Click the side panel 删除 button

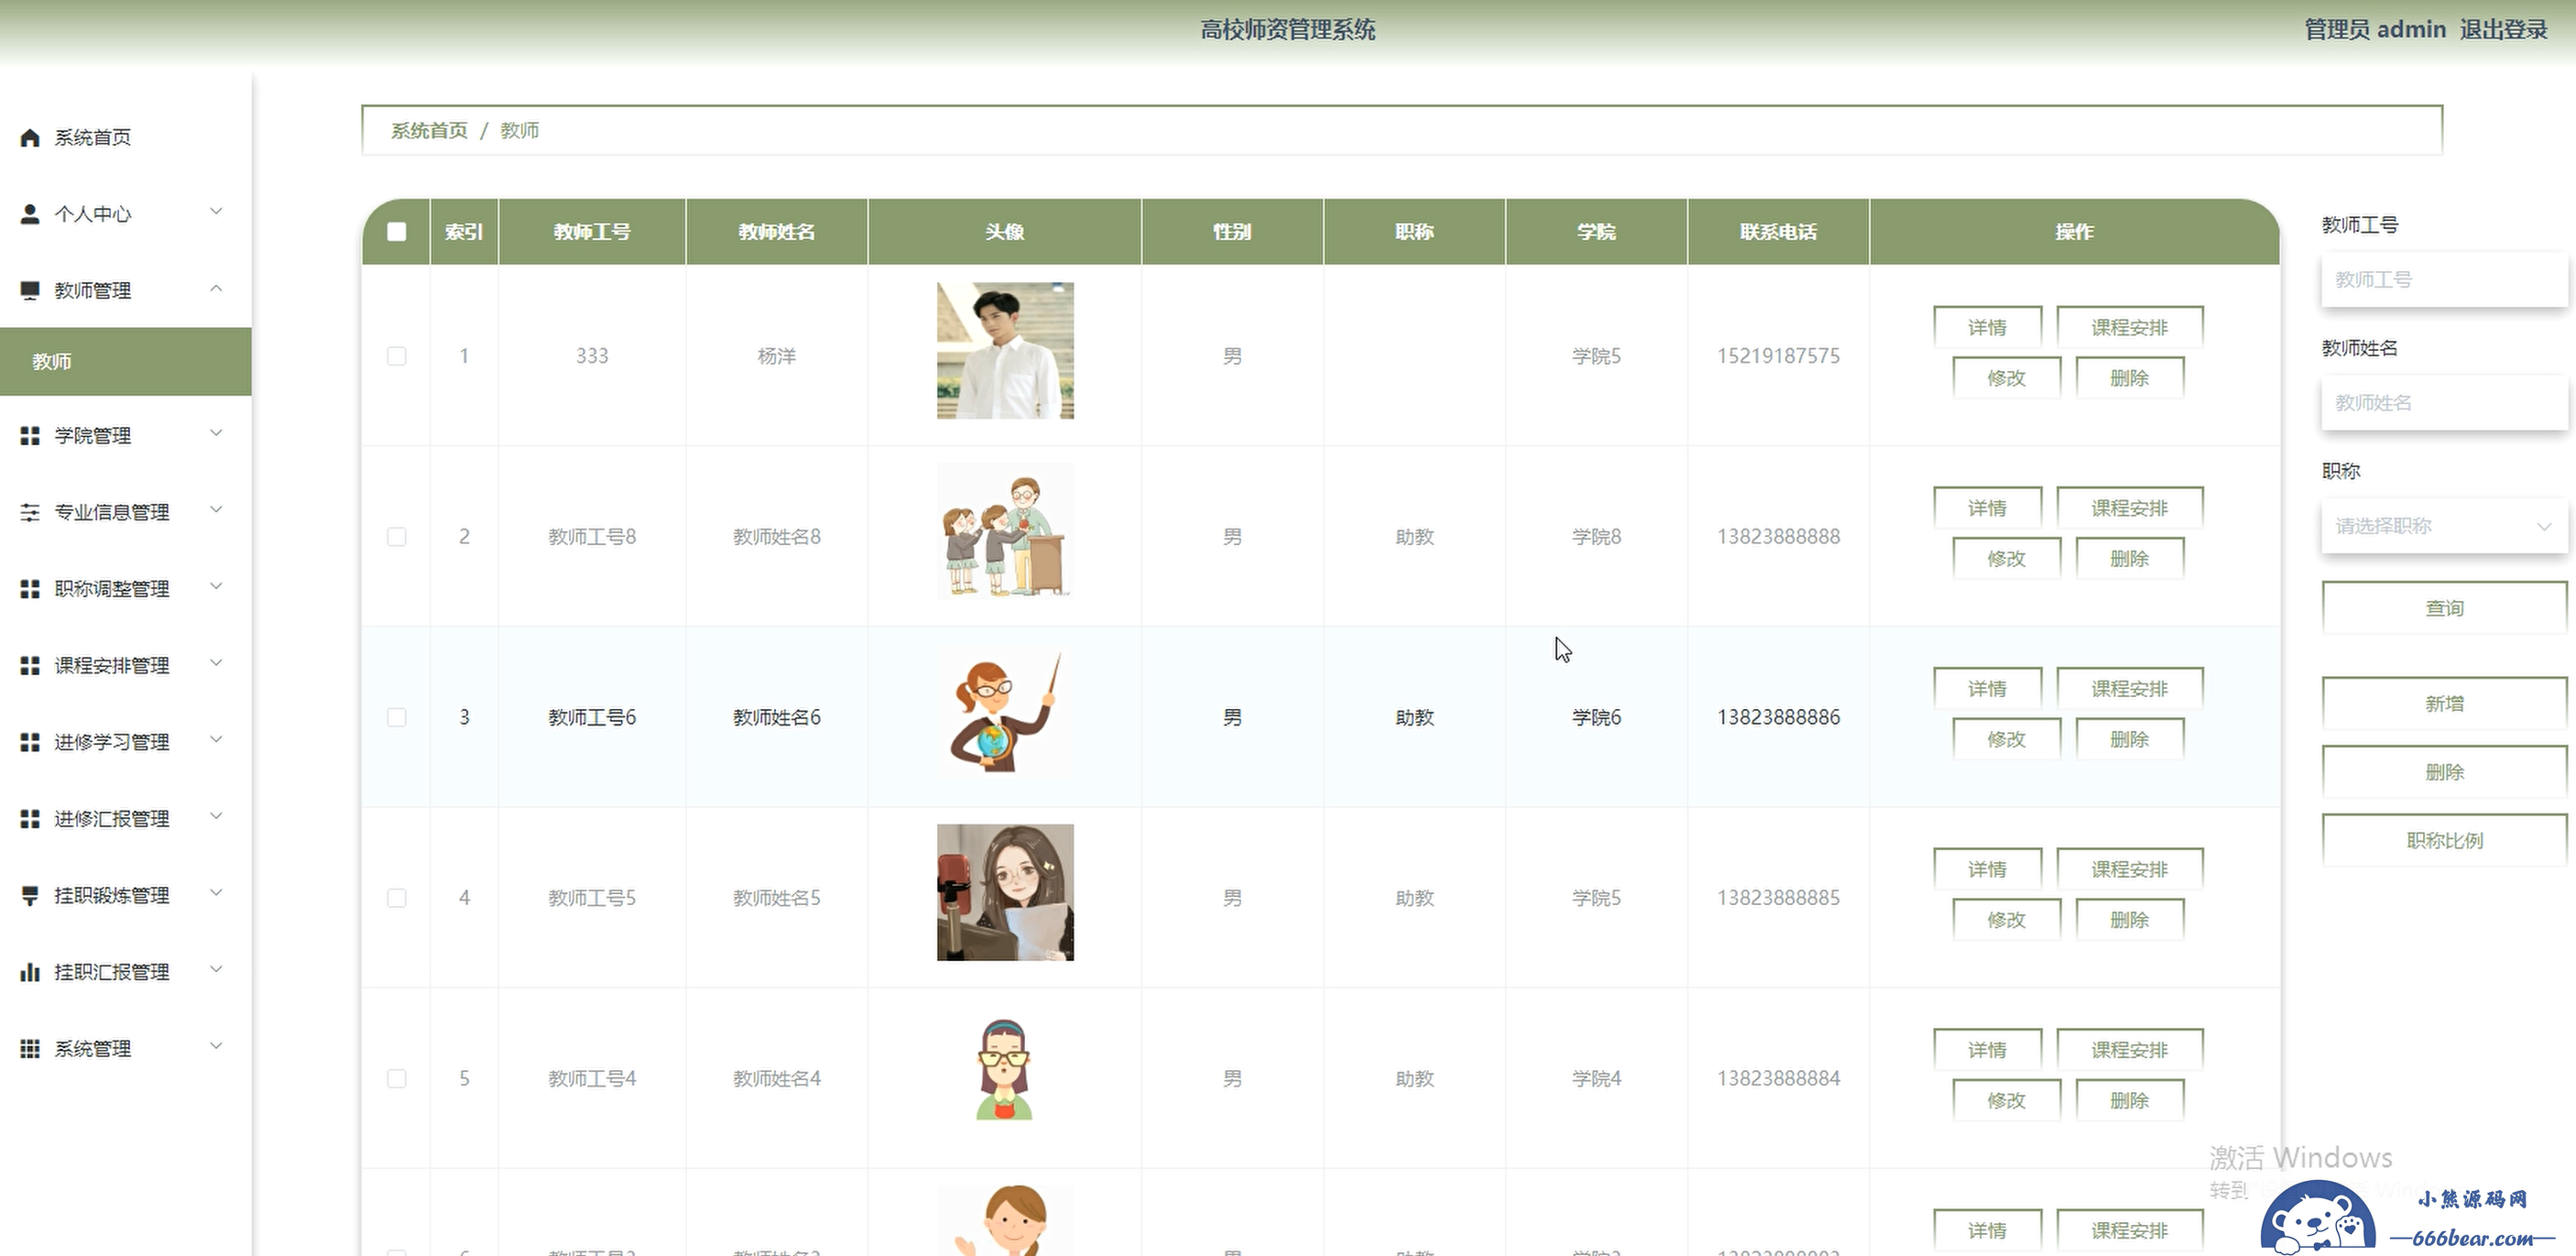(x=2444, y=772)
